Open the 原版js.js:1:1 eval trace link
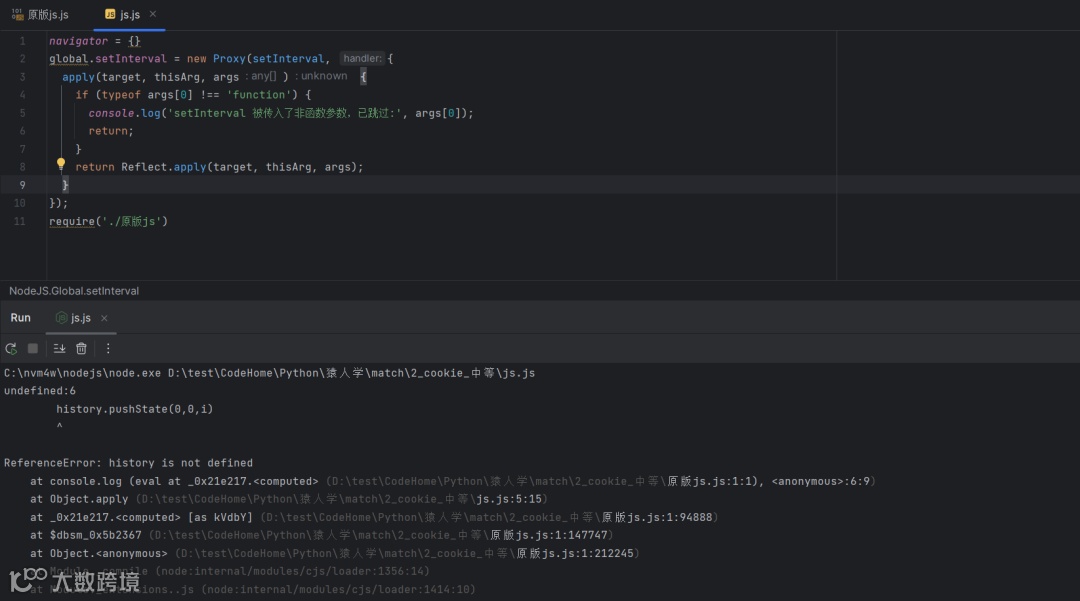Image resolution: width=1080 pixels, height=601 pixels. pos(714,481)
